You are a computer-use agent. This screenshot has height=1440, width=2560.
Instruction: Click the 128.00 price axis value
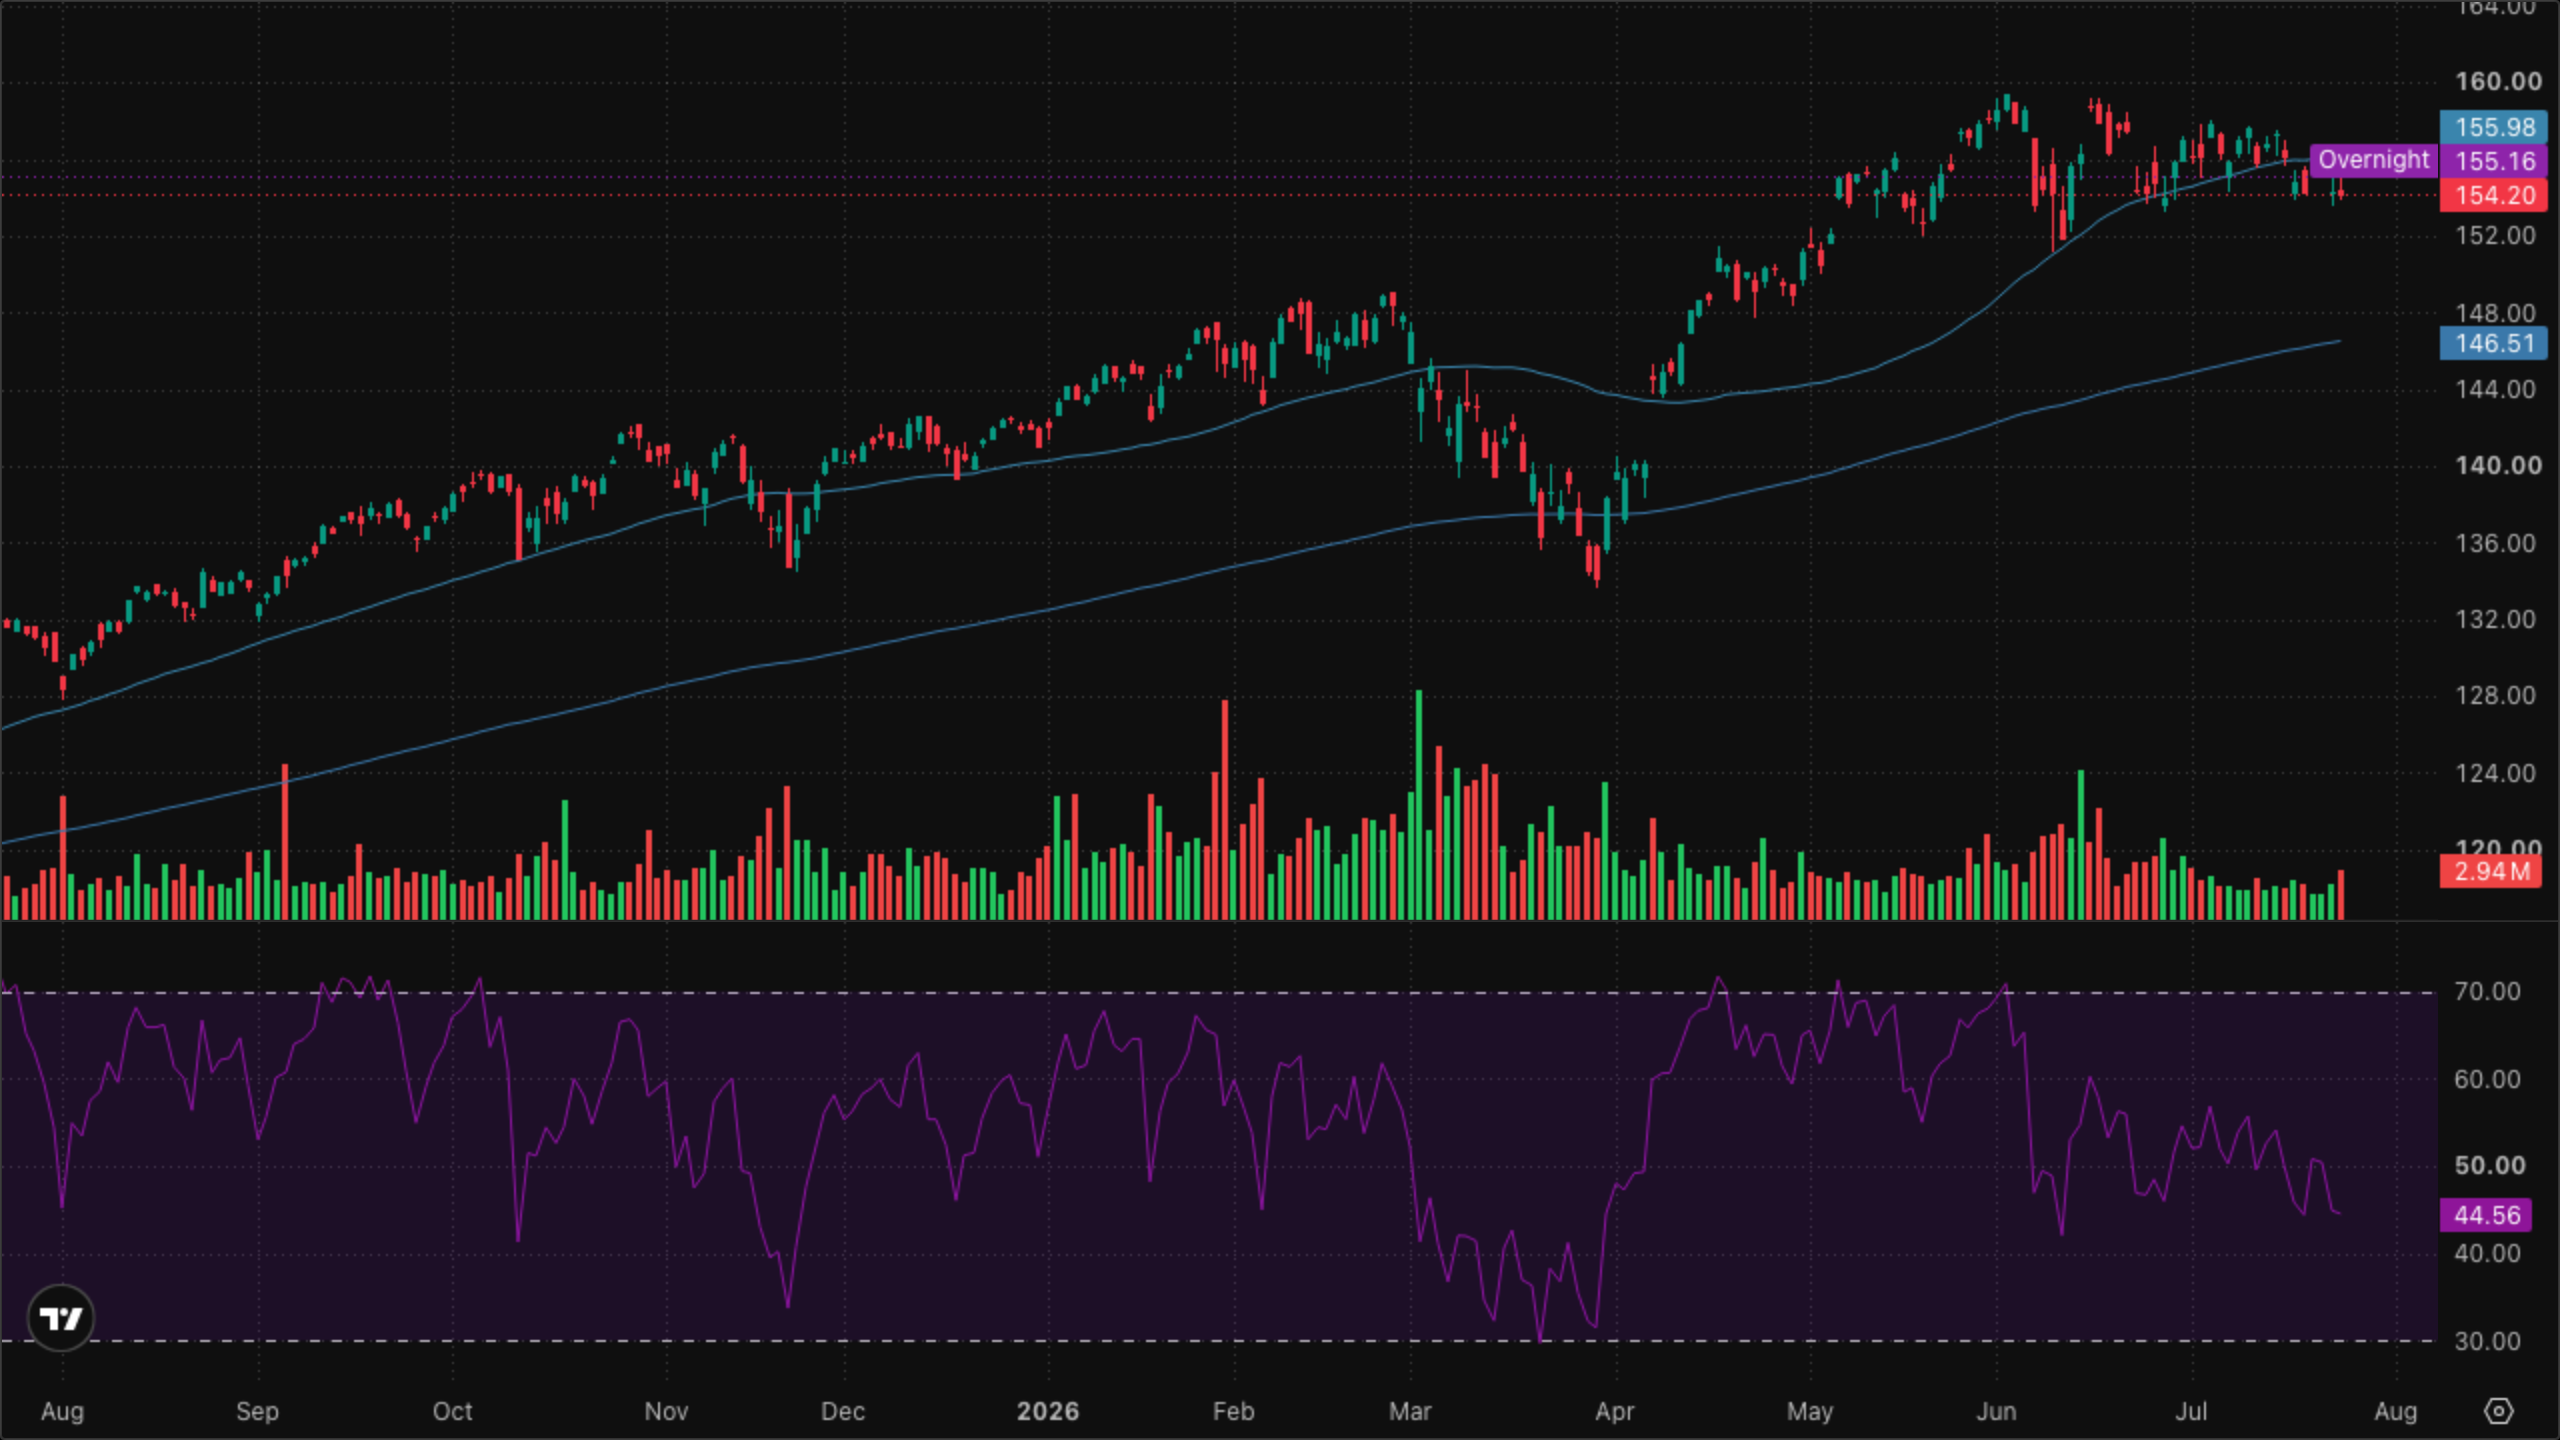2496,695
